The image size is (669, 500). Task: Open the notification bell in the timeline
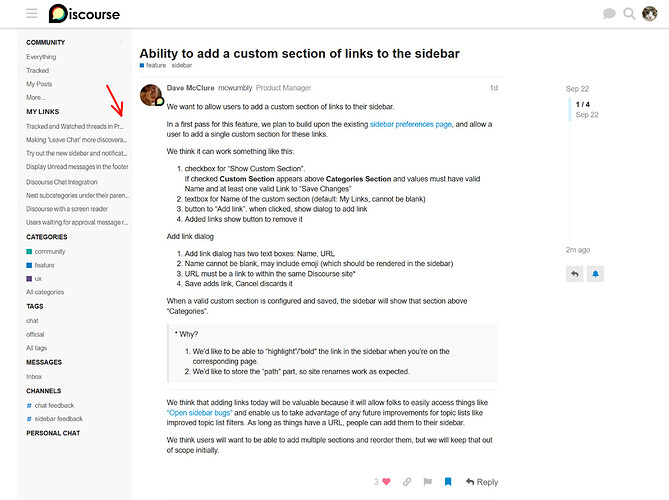point(595,274)
